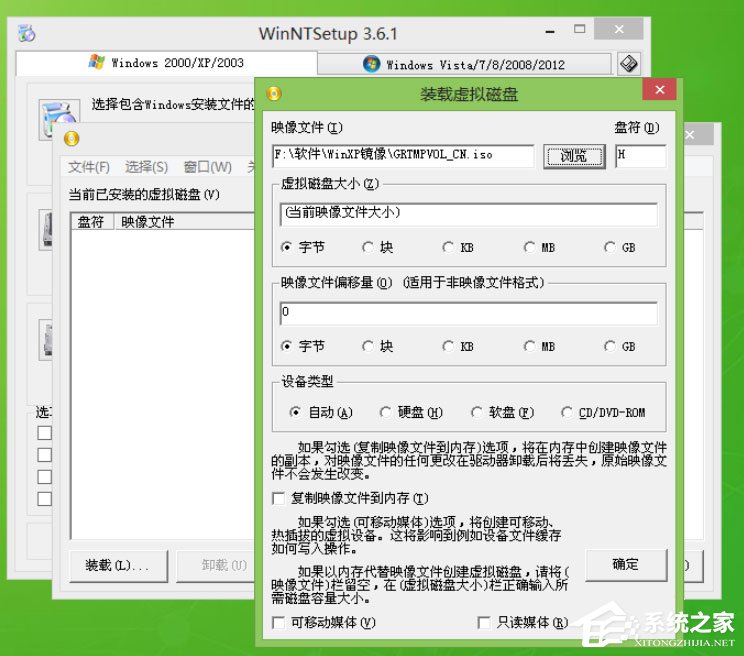The image size is (744, 656).
Task: Click the Windows XP flag logo icon
Action: pyautogui.click(x=97, y=63)
